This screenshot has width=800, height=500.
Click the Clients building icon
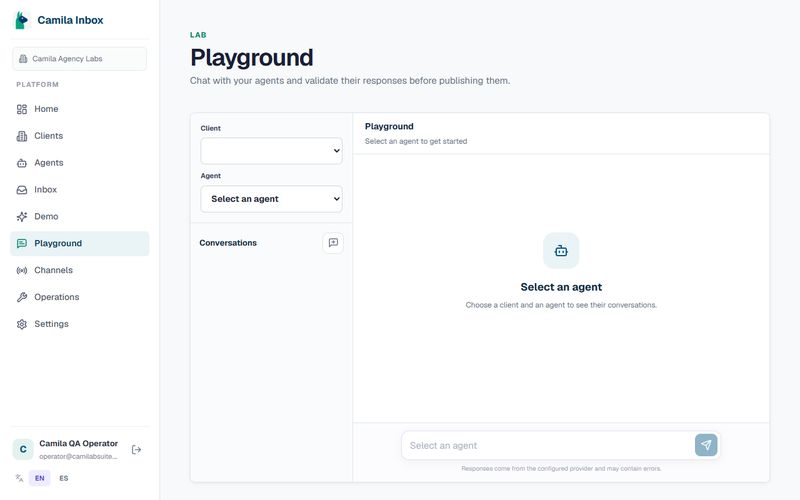pos(22,136)
